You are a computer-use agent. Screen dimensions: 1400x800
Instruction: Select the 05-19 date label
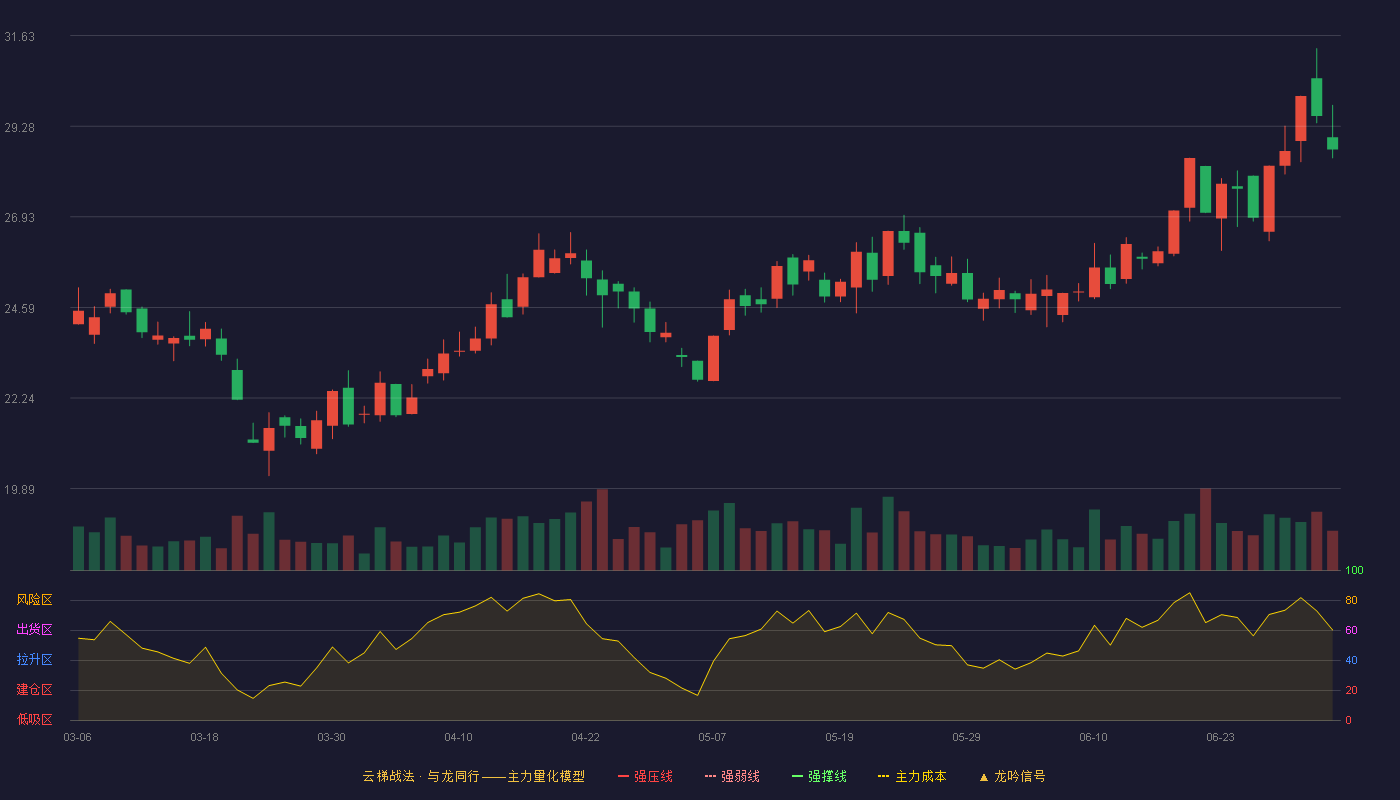839,737
